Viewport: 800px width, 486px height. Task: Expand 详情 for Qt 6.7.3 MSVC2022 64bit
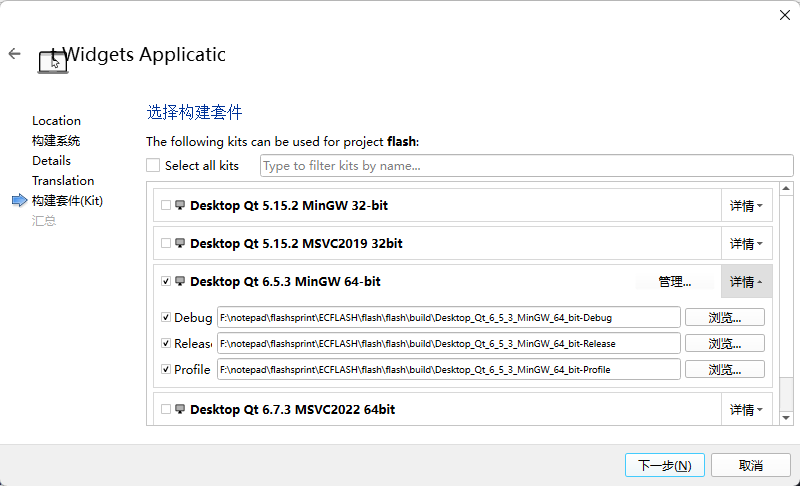point(746,410)
